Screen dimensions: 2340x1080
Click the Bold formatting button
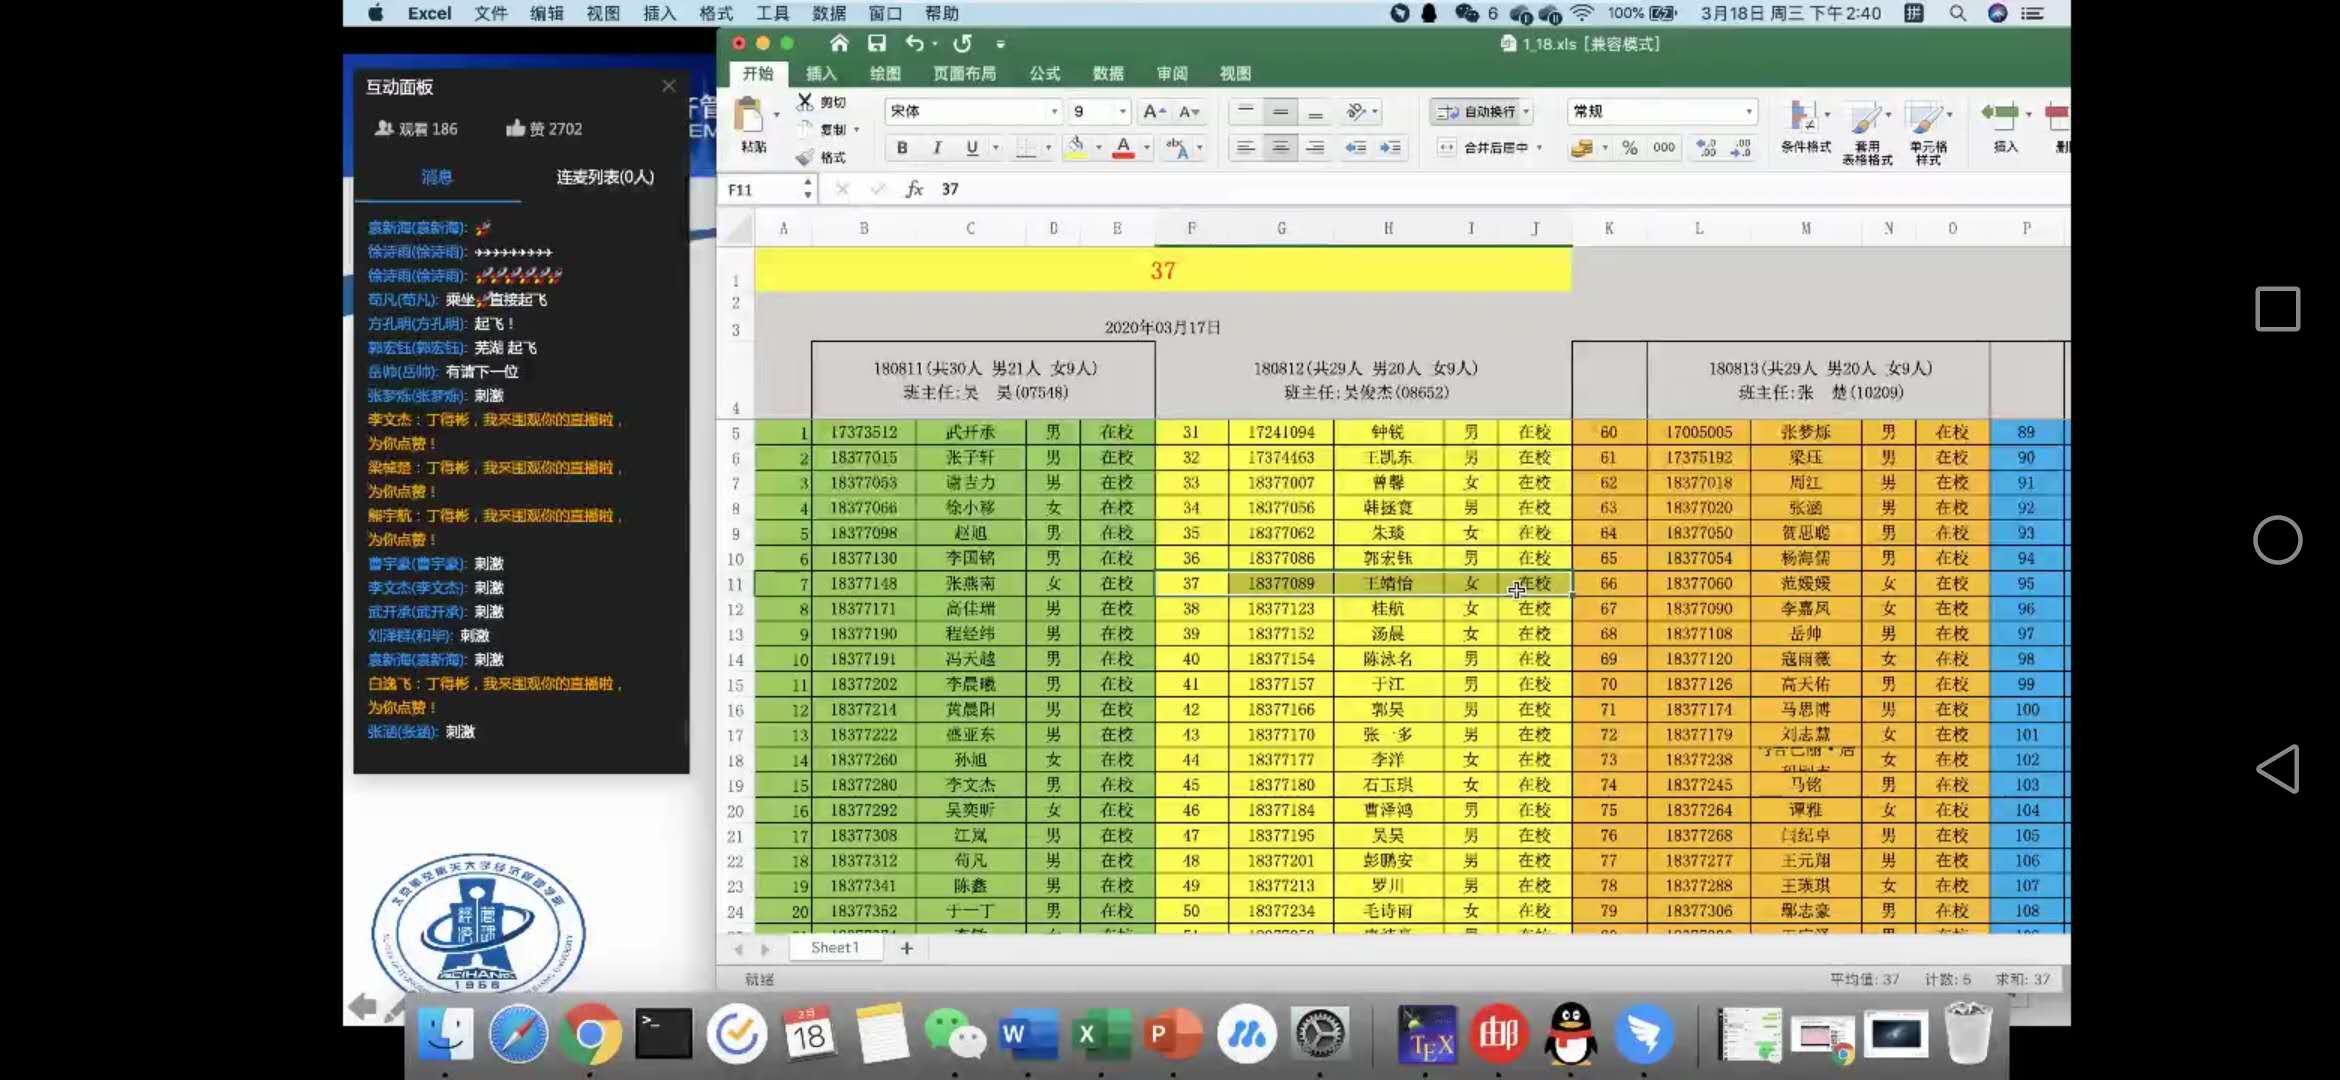(x=902, y=148)
